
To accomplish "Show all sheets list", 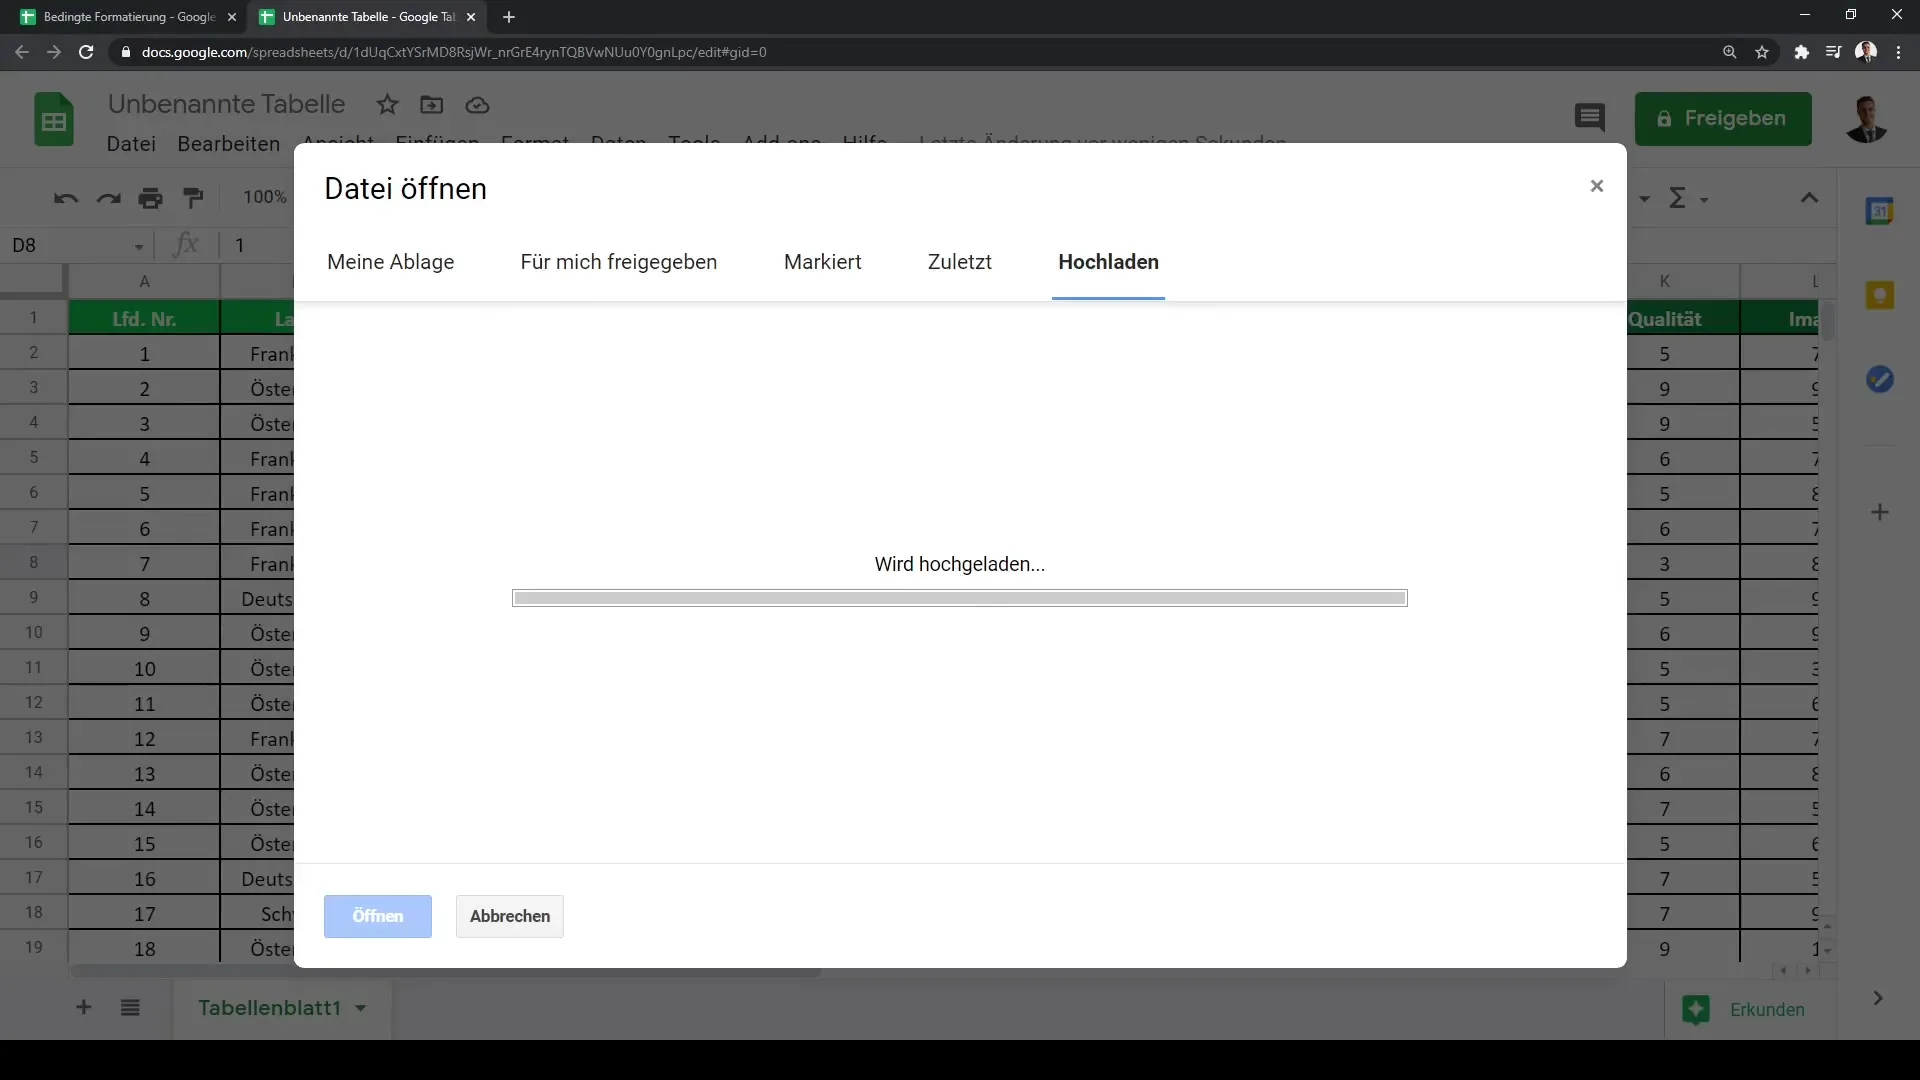I will click(130, 1007).
